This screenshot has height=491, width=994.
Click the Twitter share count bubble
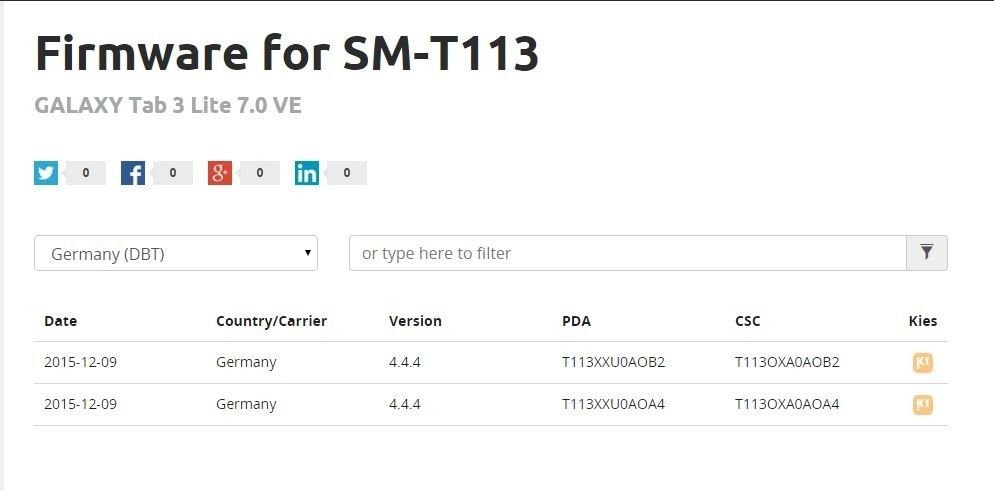tap(86, 173)
